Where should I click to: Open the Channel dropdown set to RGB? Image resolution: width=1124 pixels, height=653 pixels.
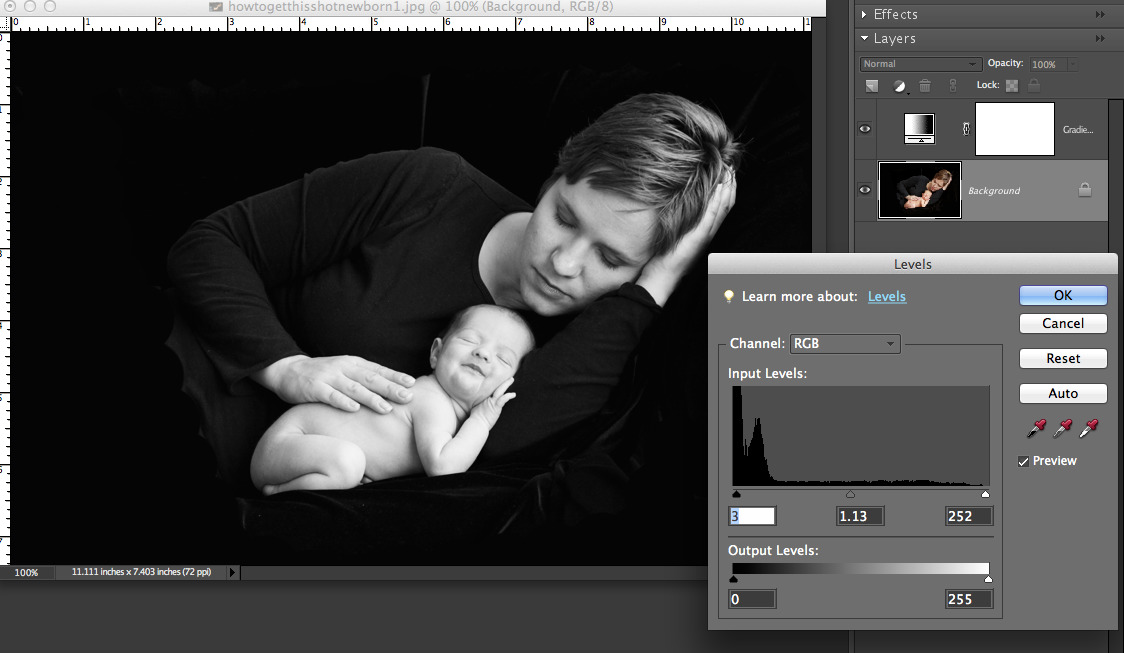click(845, 343)
